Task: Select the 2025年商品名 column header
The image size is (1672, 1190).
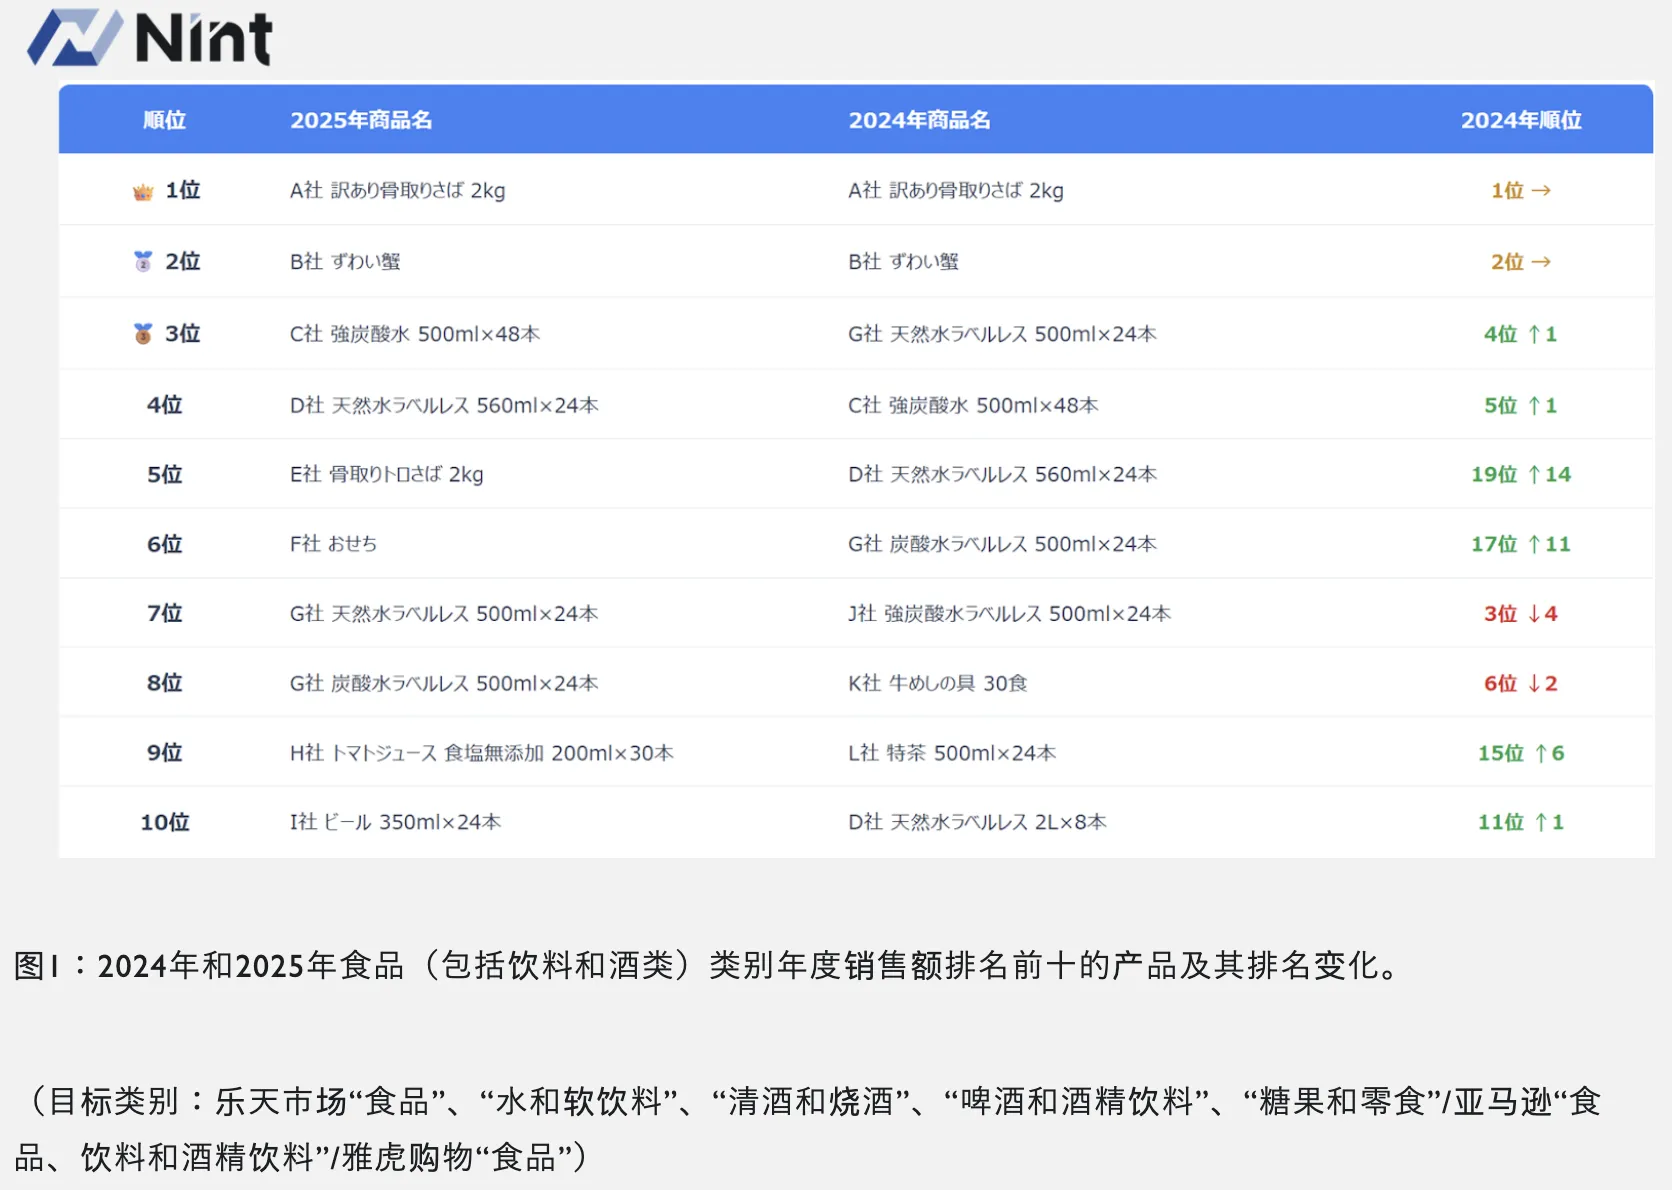Action: pos(361,120)
